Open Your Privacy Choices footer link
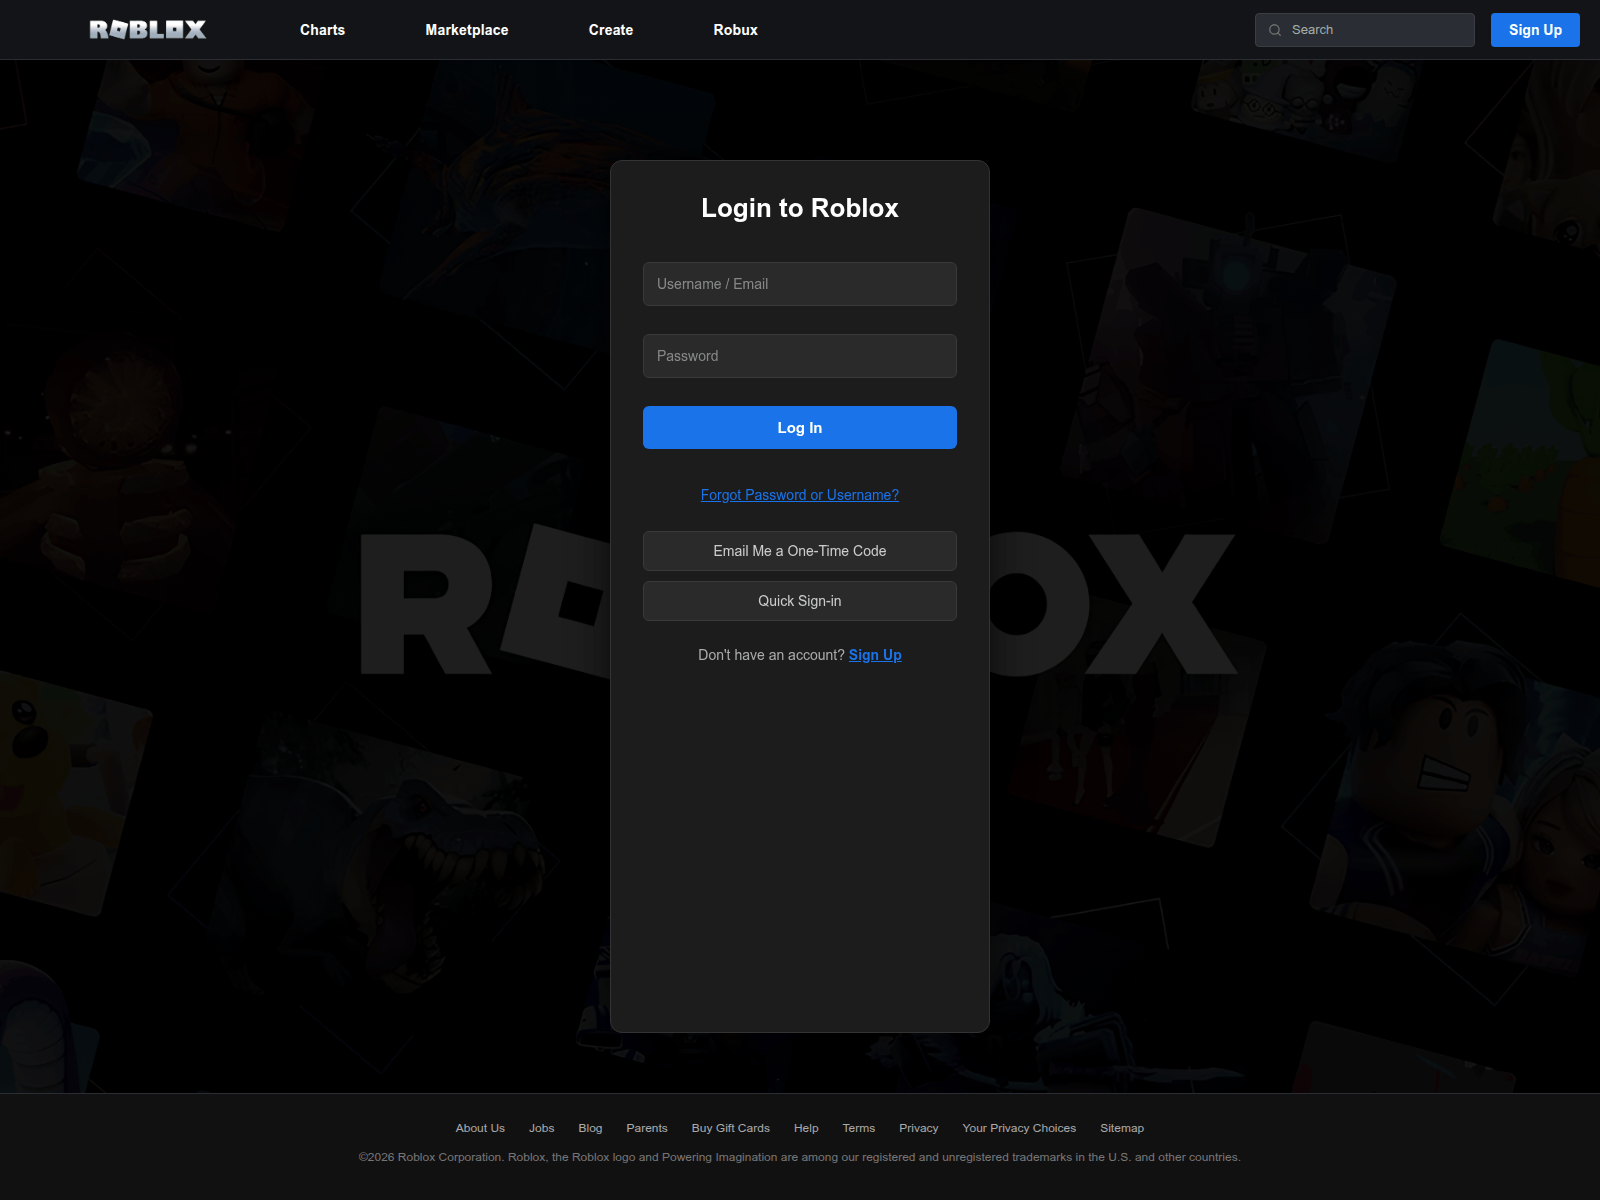 coord(1019,1128)
